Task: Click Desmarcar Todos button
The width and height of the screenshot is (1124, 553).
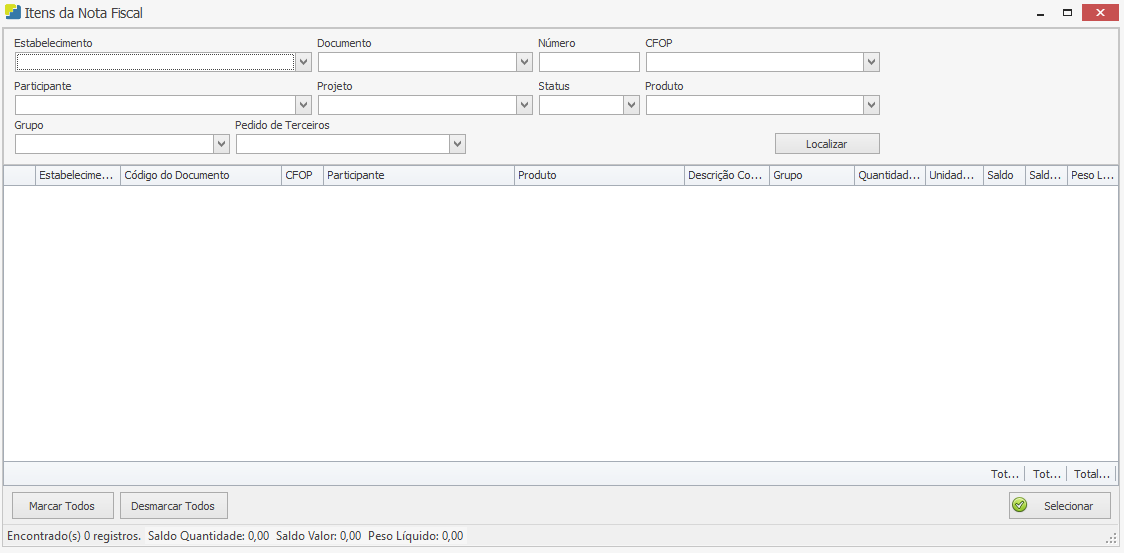Action: tap(174, 506)
